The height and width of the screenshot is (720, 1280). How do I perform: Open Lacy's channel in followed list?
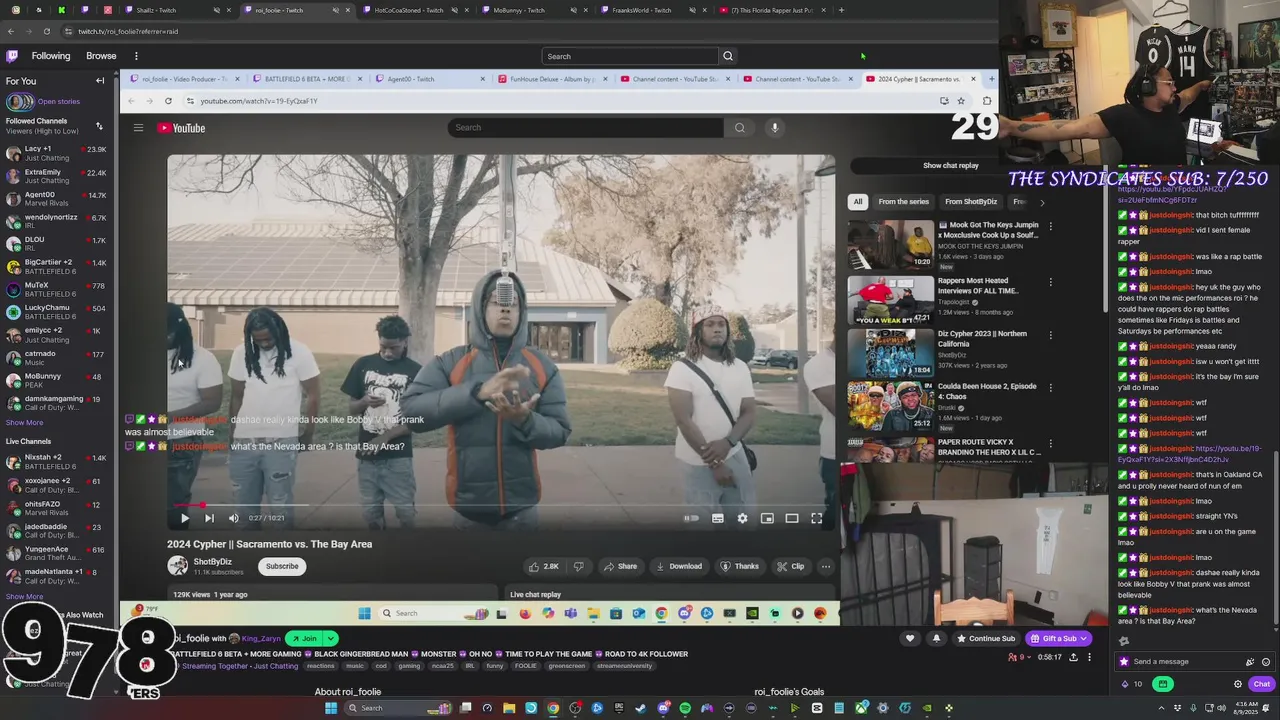point(57,153)
